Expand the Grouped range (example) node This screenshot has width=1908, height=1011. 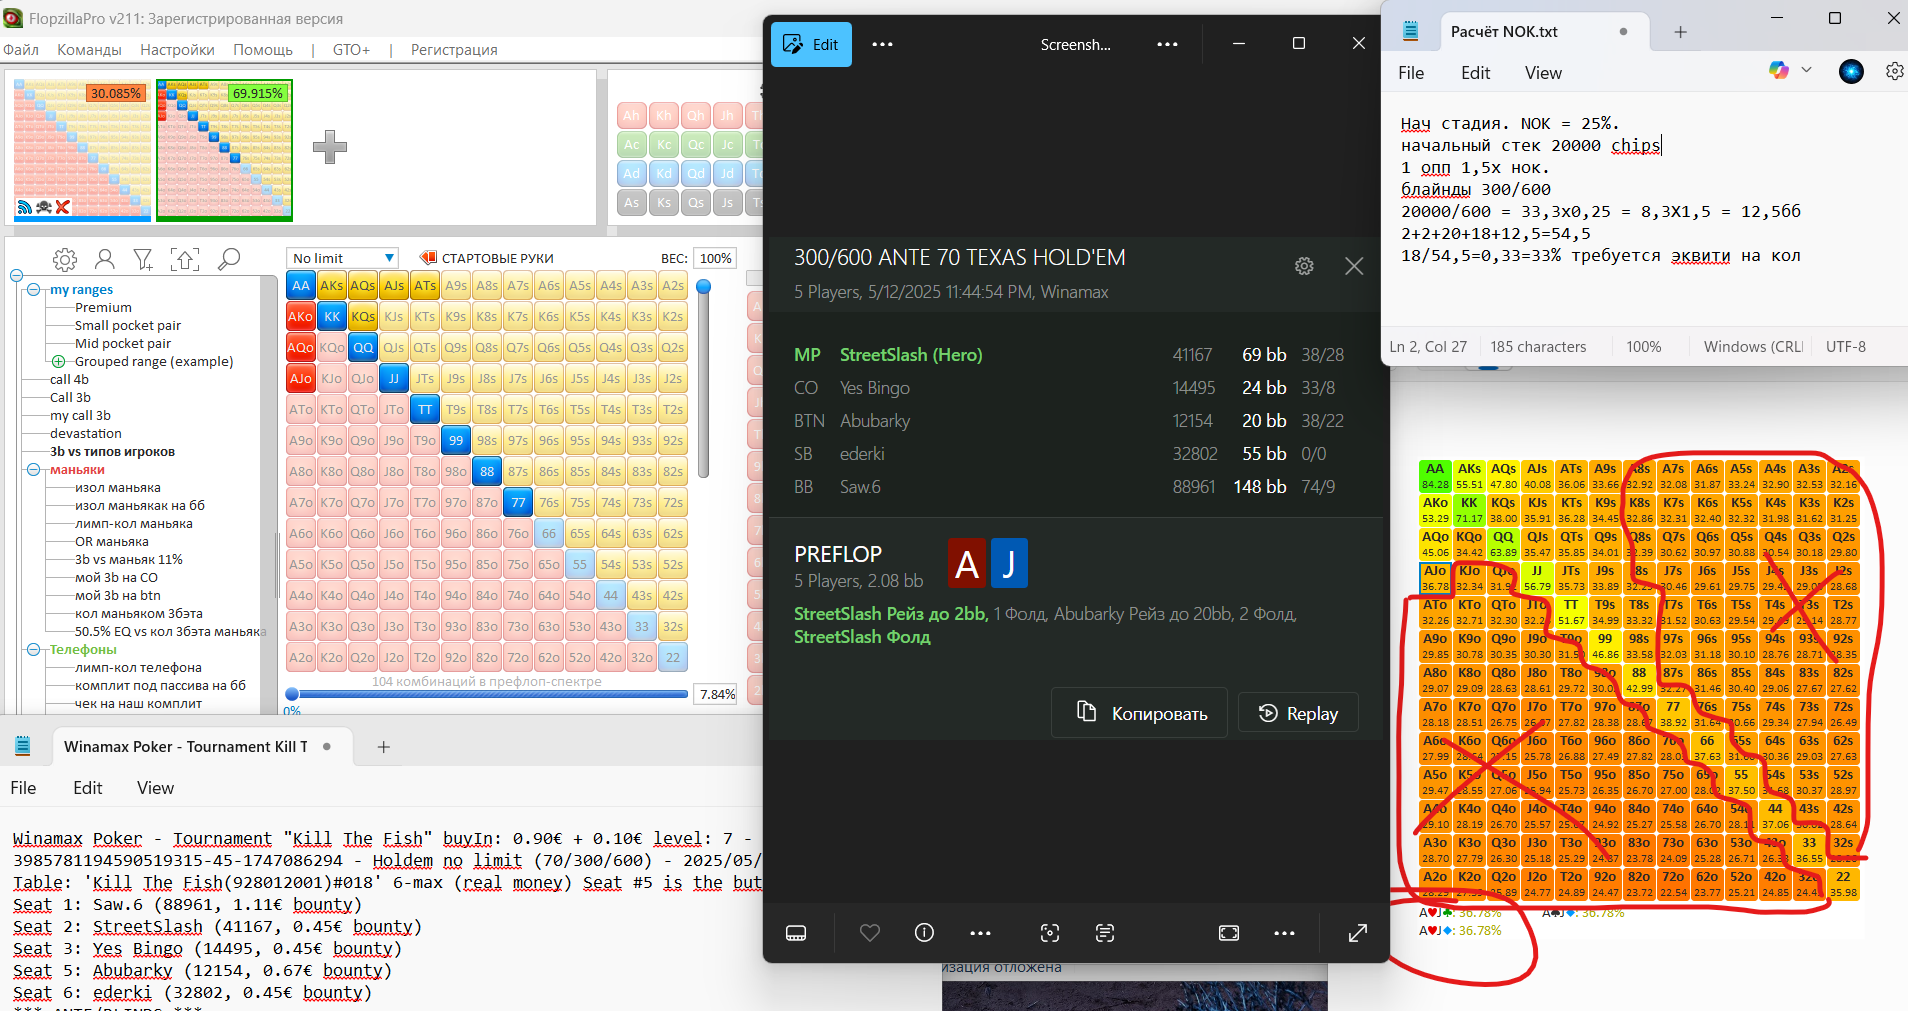point(58,362)
